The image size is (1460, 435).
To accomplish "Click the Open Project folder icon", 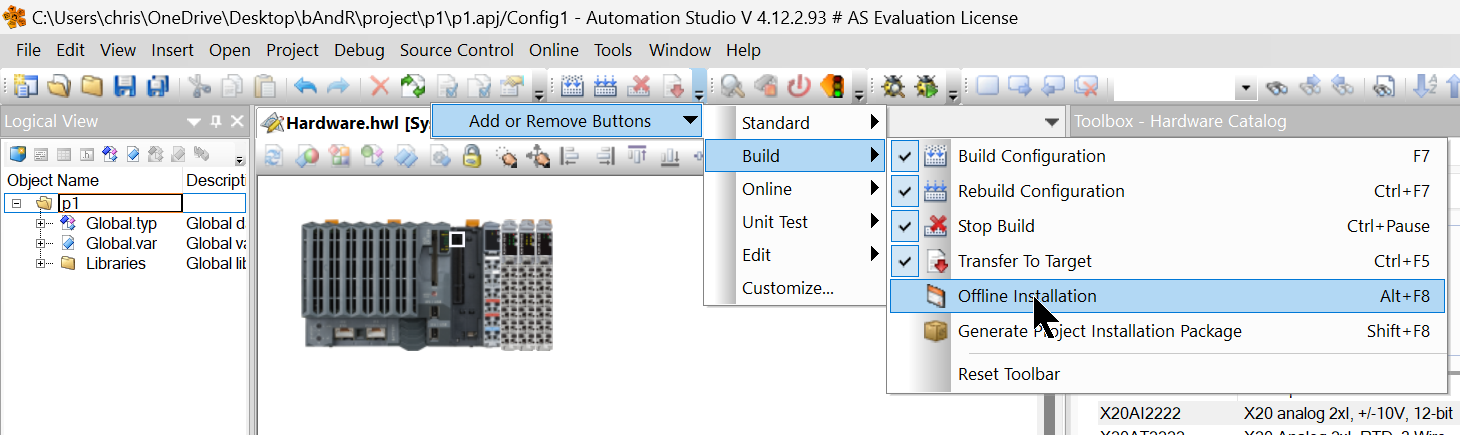I will [58, 86].
